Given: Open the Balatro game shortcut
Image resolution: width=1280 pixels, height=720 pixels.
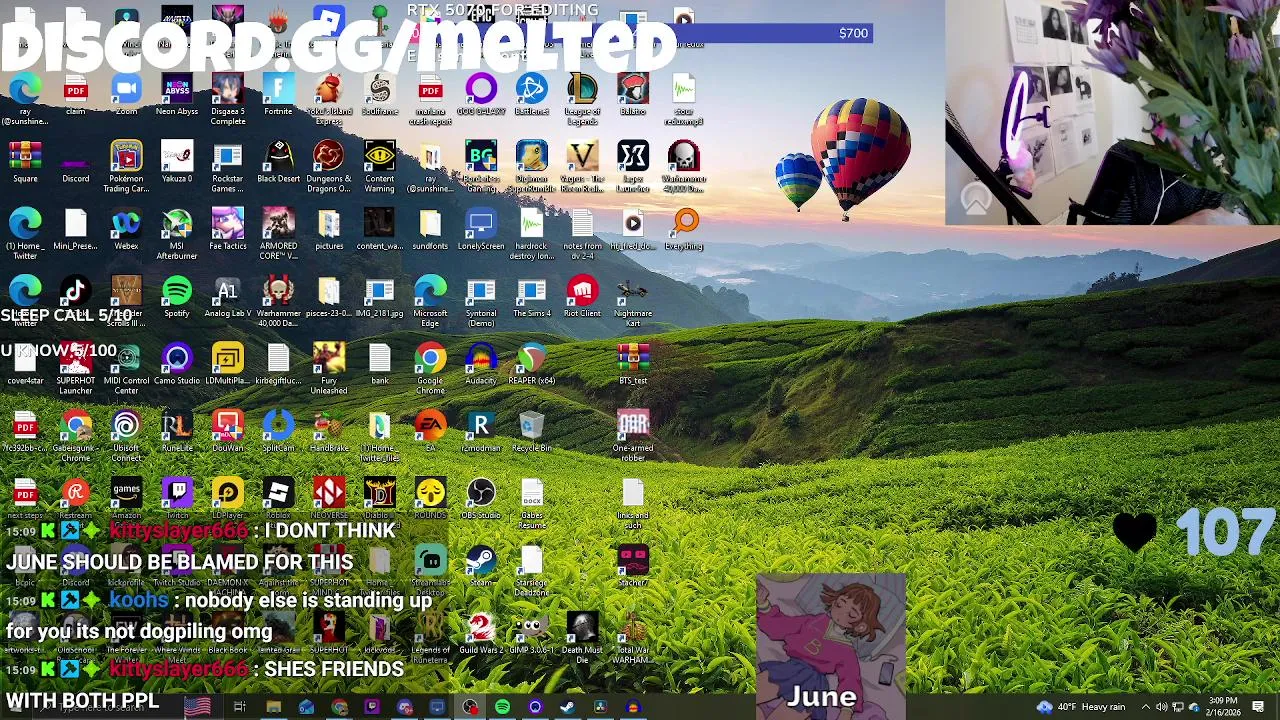Looking at the screenshot, I should pos(633,96).
